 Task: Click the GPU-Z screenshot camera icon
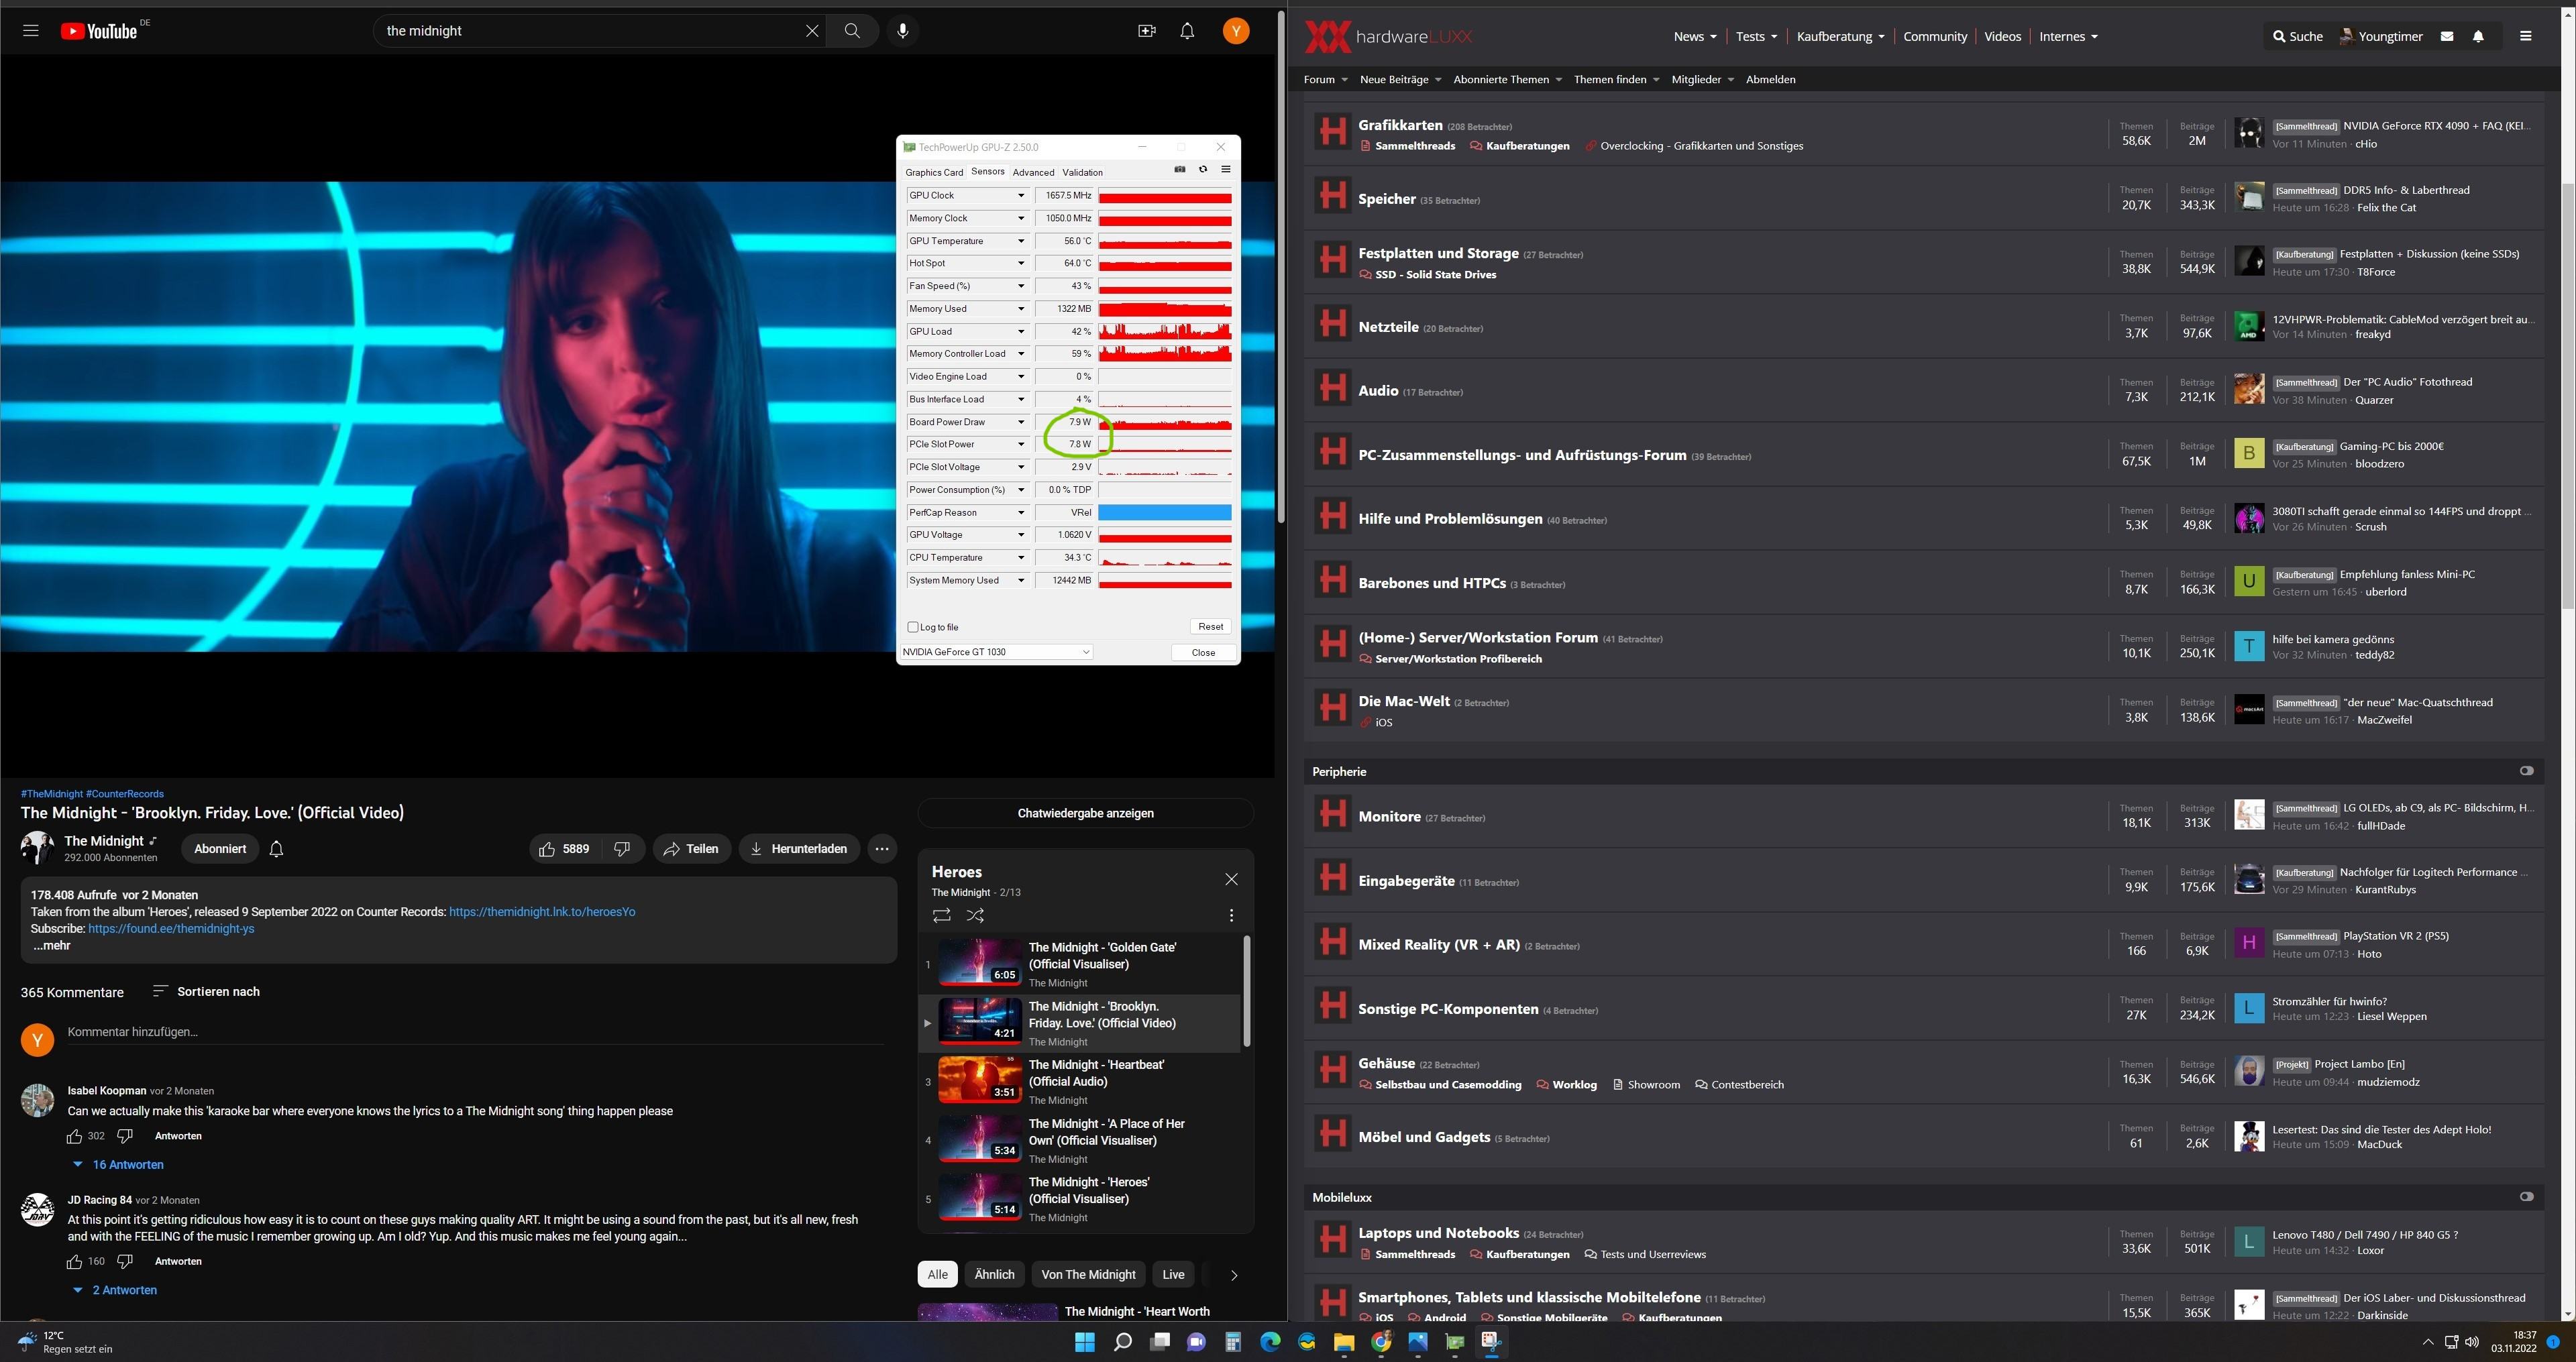pyautogui.click(x=1180, y=170)
